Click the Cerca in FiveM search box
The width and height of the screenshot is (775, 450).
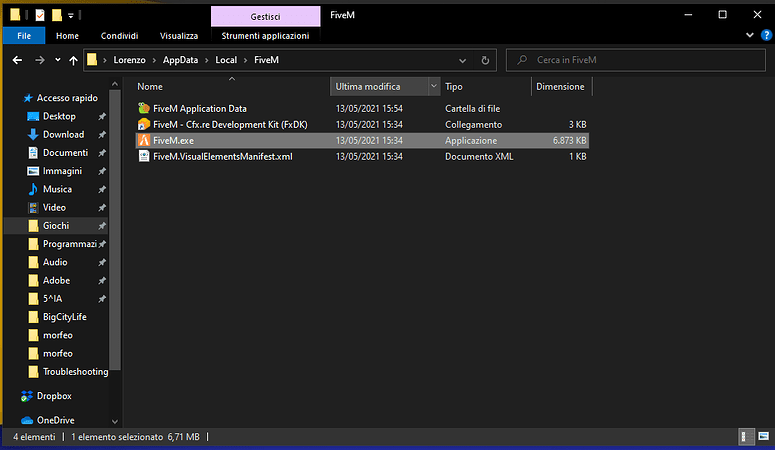point(636,60)
